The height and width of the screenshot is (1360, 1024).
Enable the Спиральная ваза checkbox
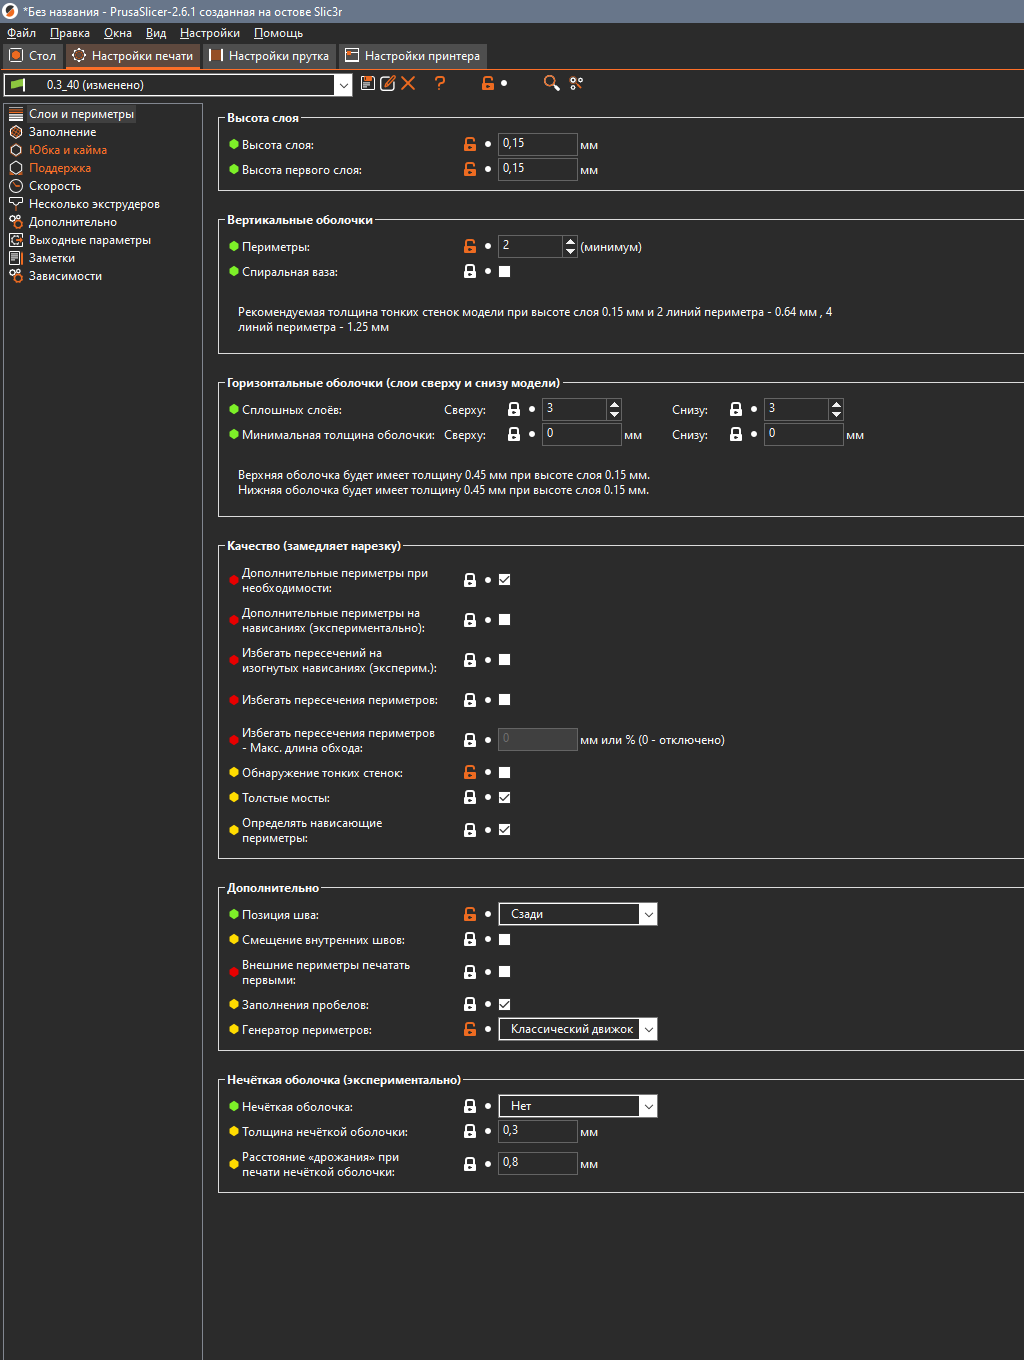tap(504, 271)
